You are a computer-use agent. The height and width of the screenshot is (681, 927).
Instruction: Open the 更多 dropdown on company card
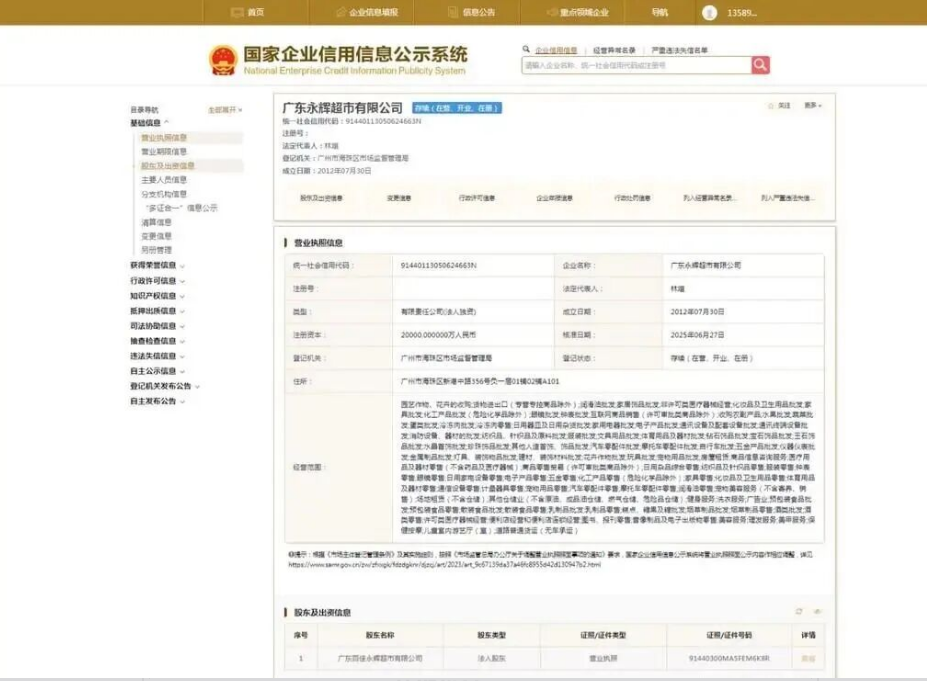click(x=813, y=106)
